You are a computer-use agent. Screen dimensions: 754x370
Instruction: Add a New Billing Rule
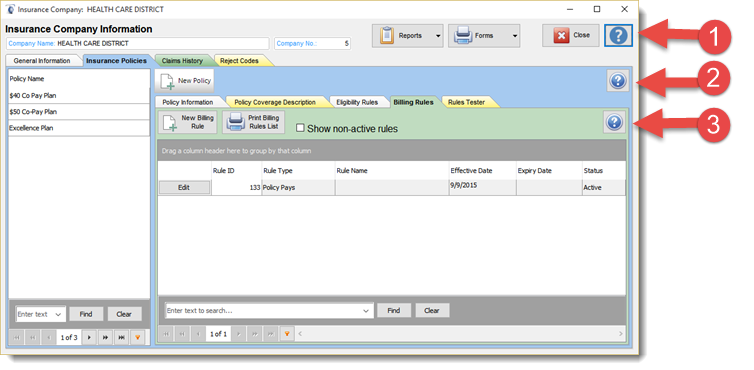click(188, 122)
